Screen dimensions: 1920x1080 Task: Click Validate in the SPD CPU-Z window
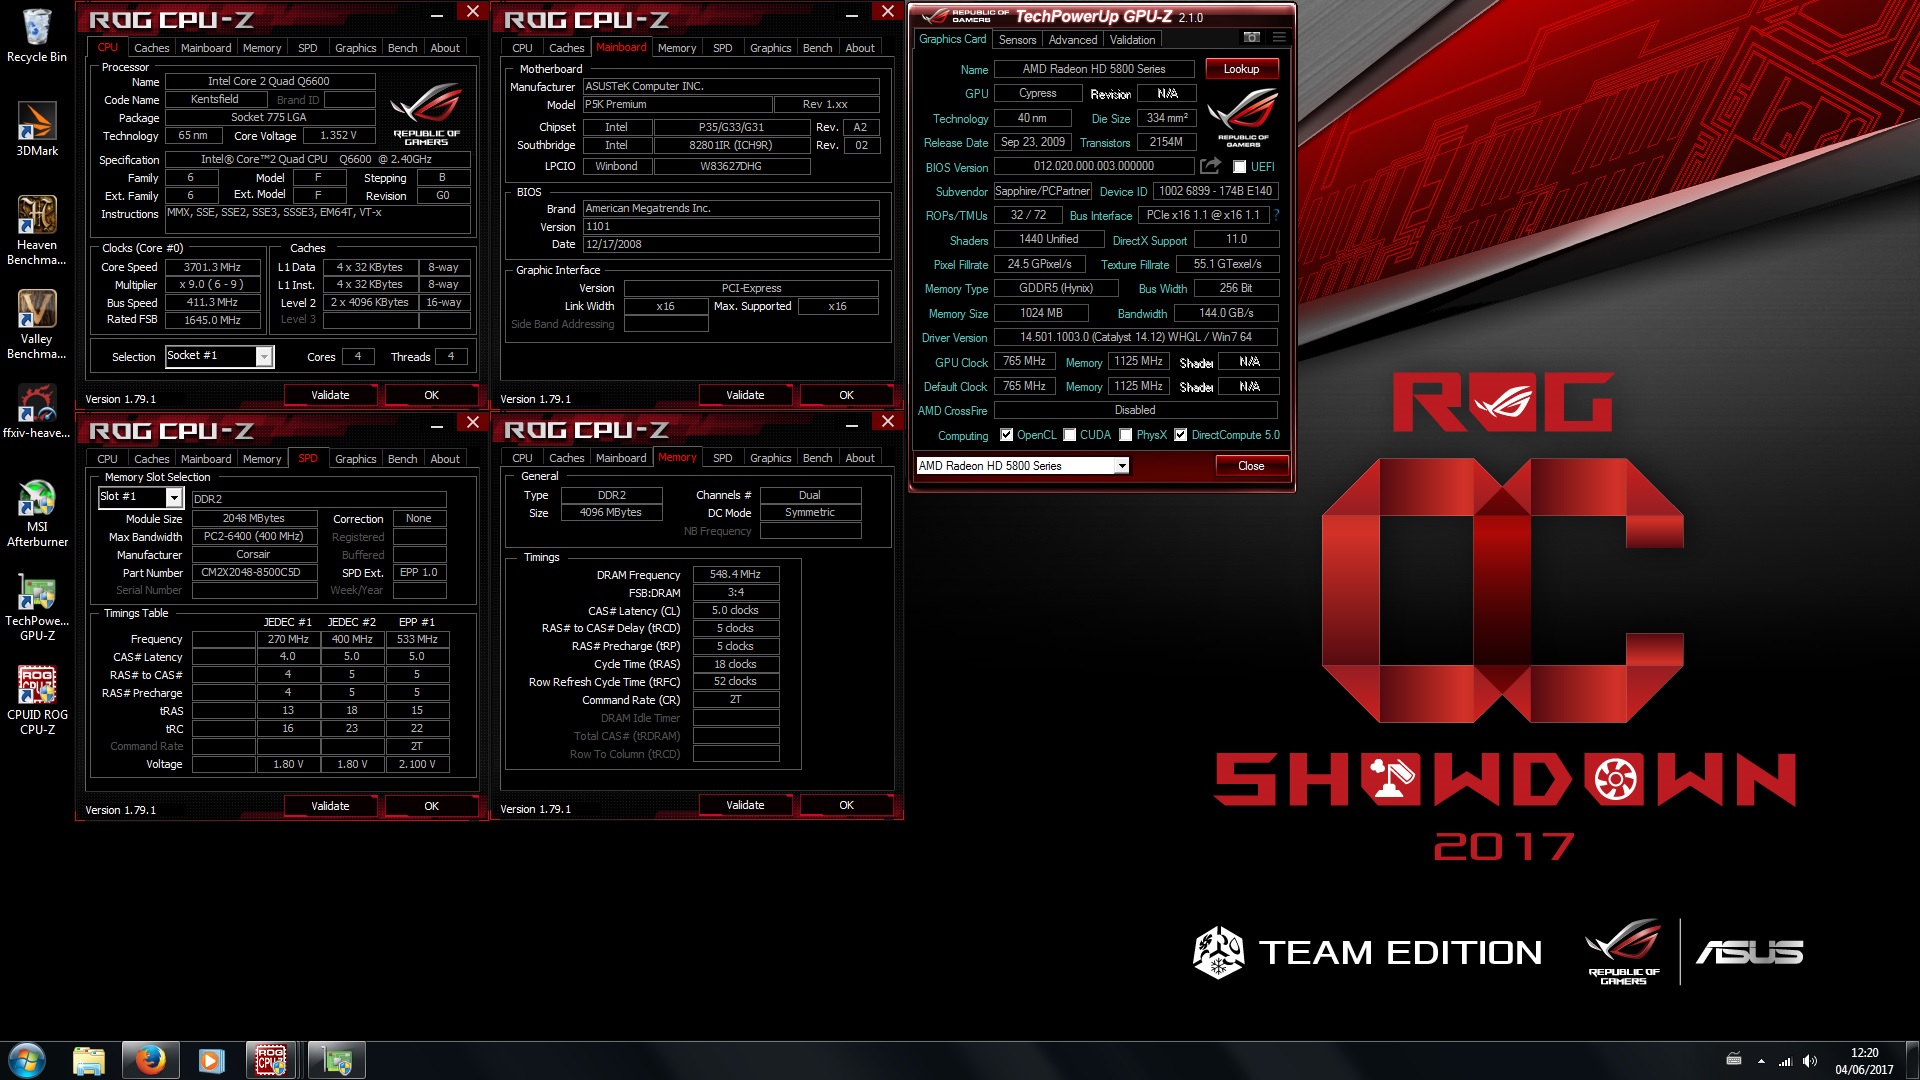point(330,806)
